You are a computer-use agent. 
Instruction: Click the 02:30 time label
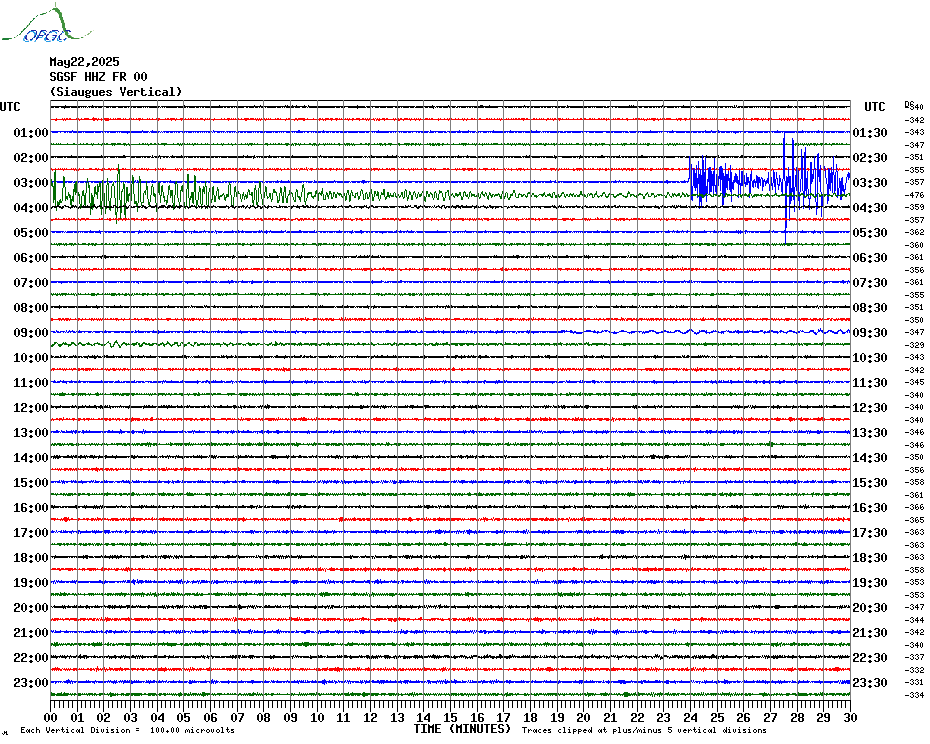pos(870,157)
